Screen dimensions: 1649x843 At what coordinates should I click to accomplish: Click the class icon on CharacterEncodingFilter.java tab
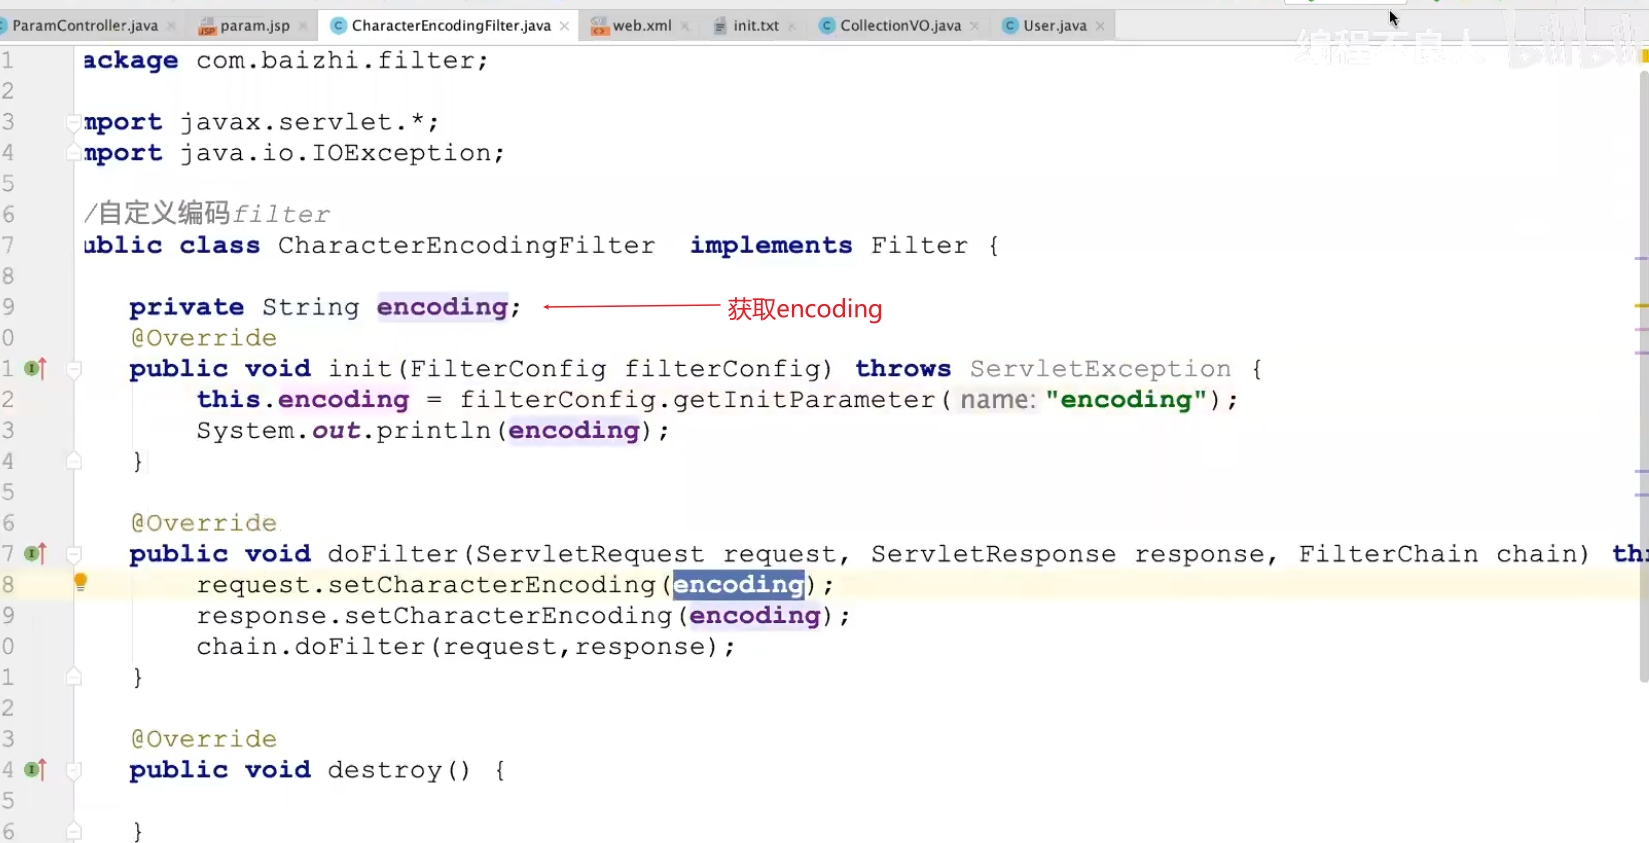(338, 26)
